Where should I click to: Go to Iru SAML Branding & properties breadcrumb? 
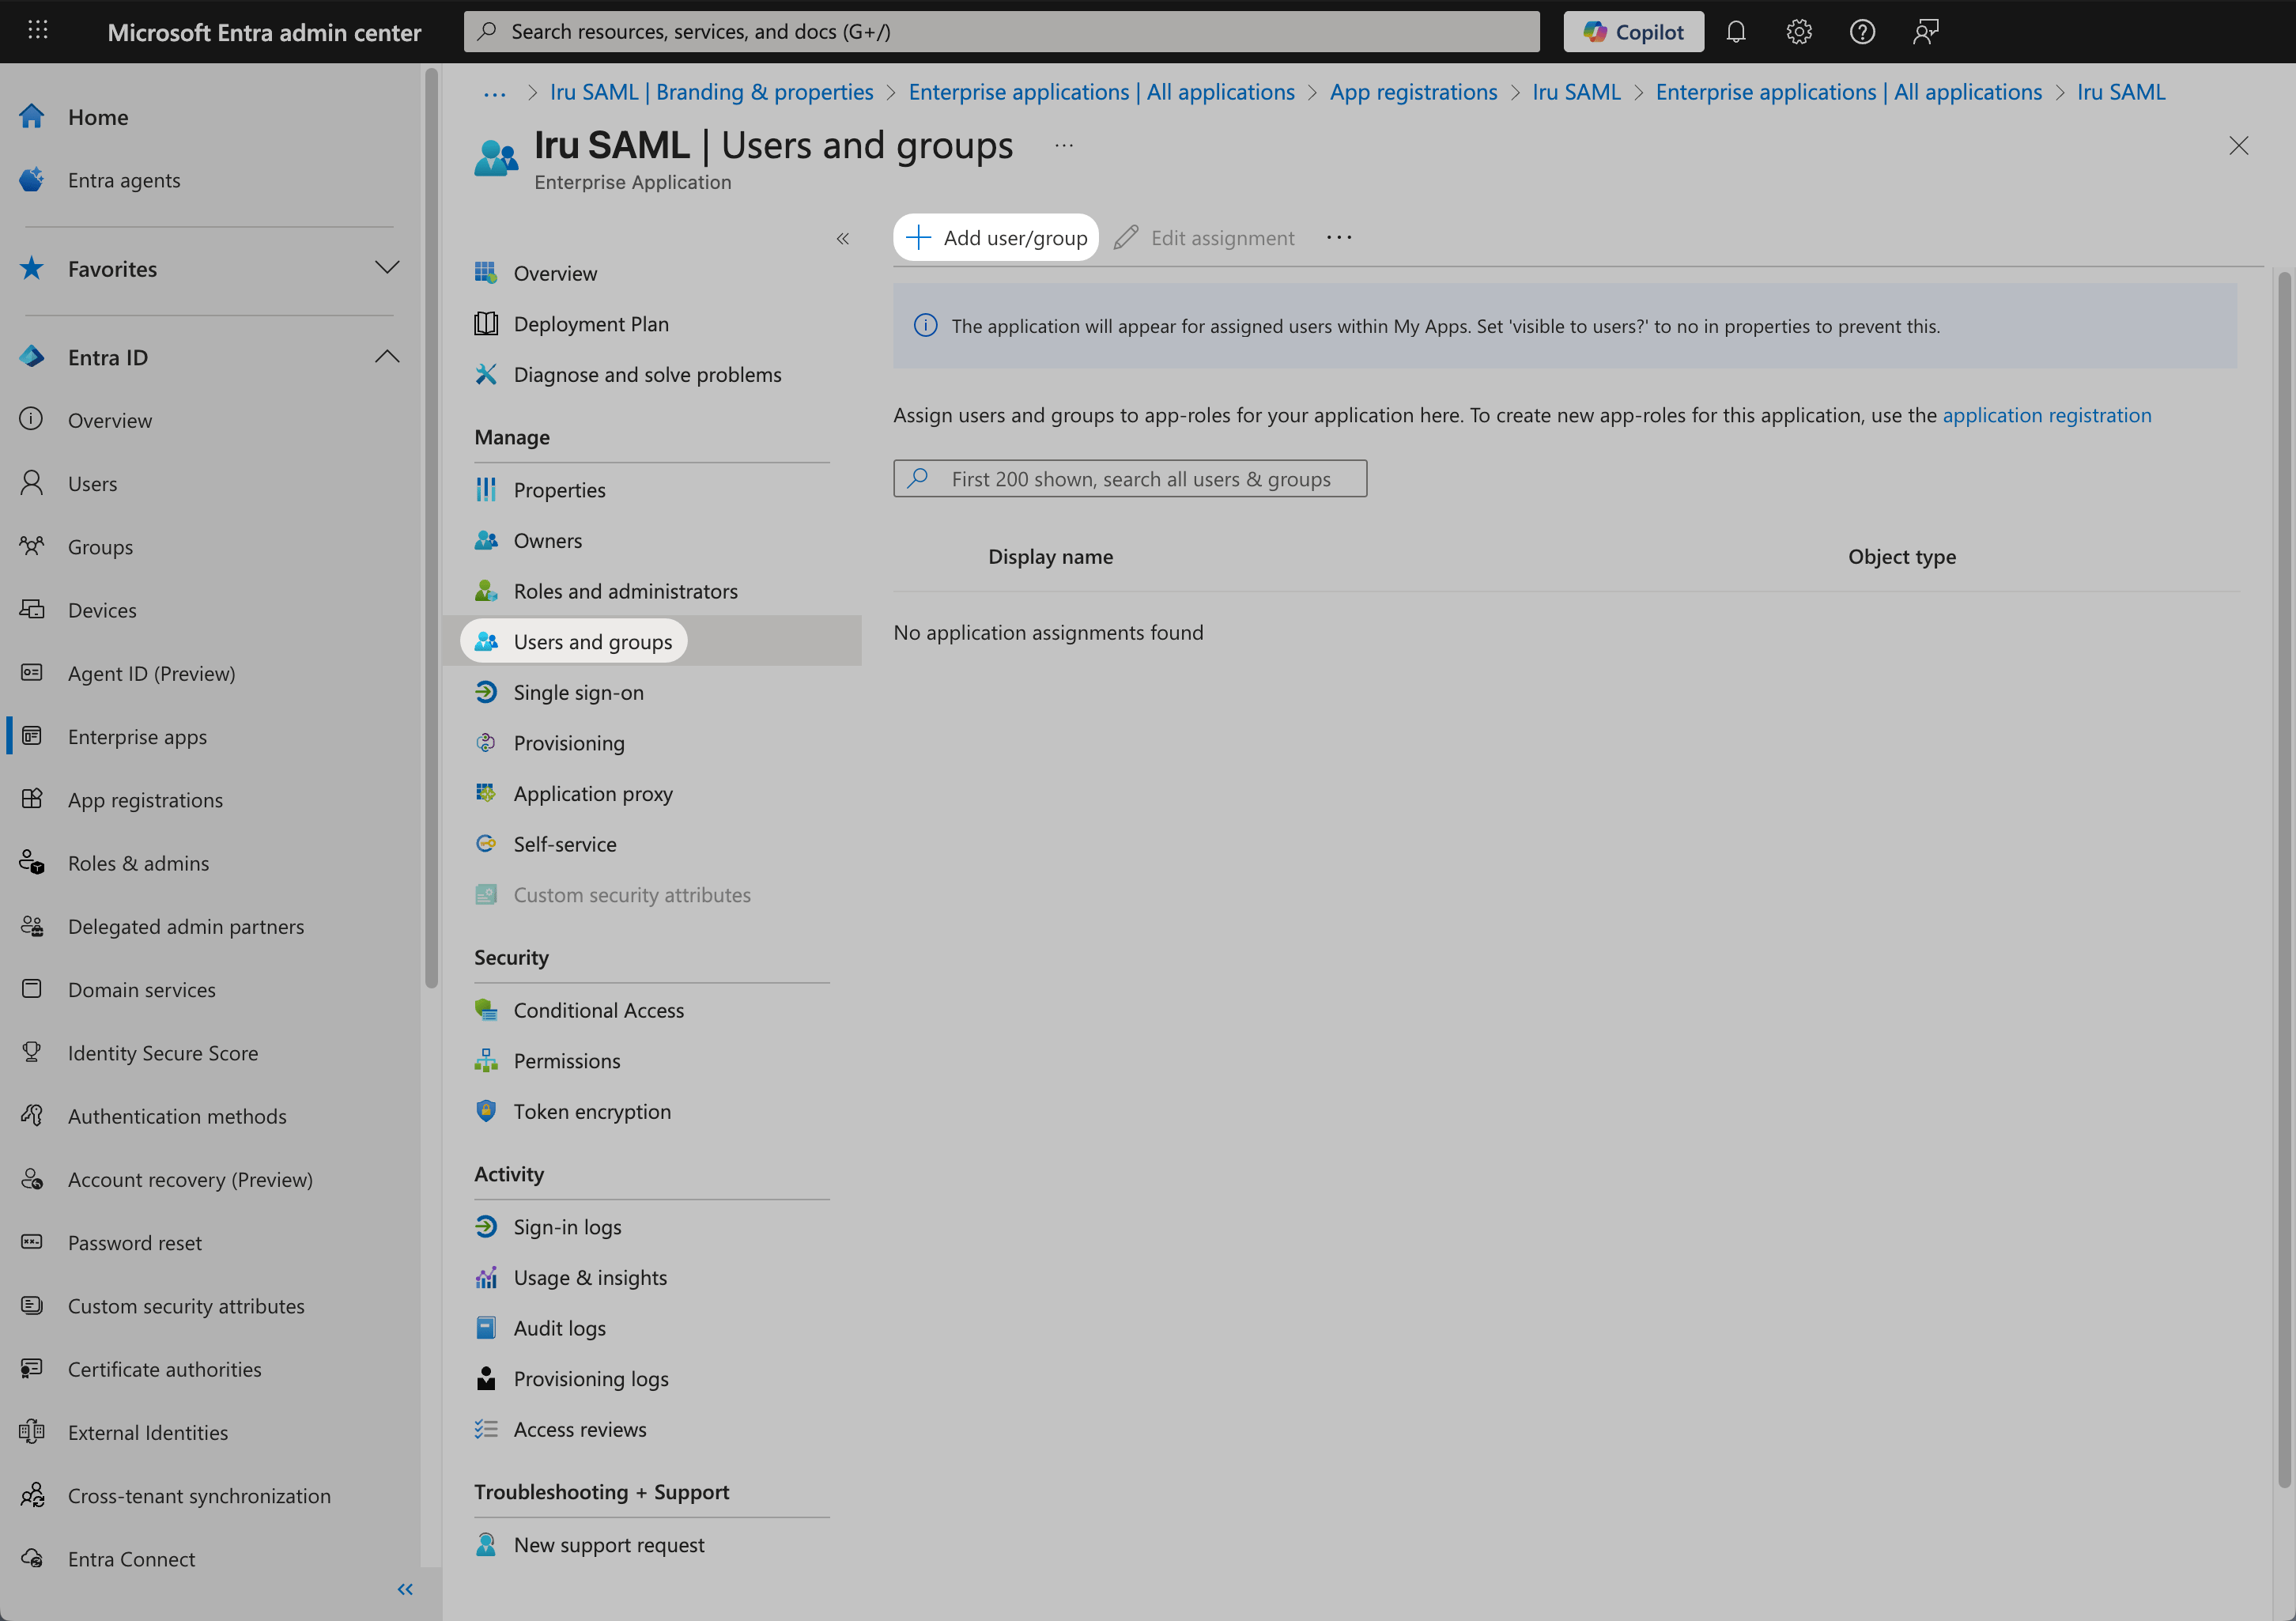tap(712, 92)
